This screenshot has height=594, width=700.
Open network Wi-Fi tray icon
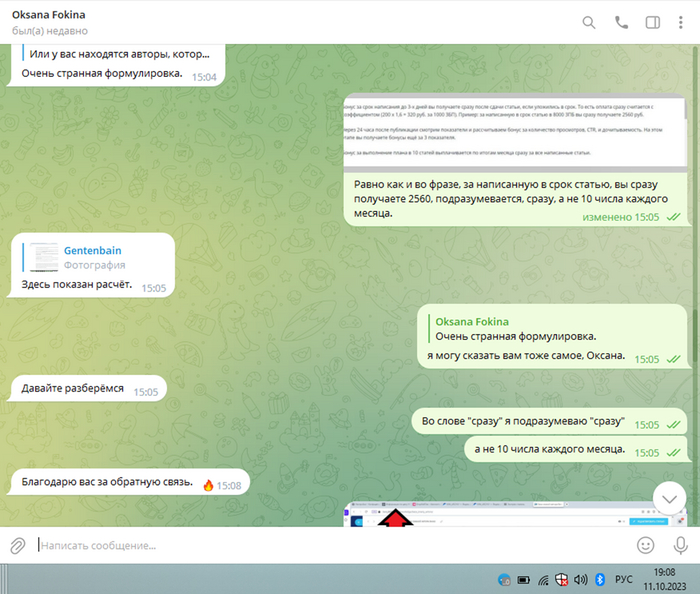pos(543,580)
